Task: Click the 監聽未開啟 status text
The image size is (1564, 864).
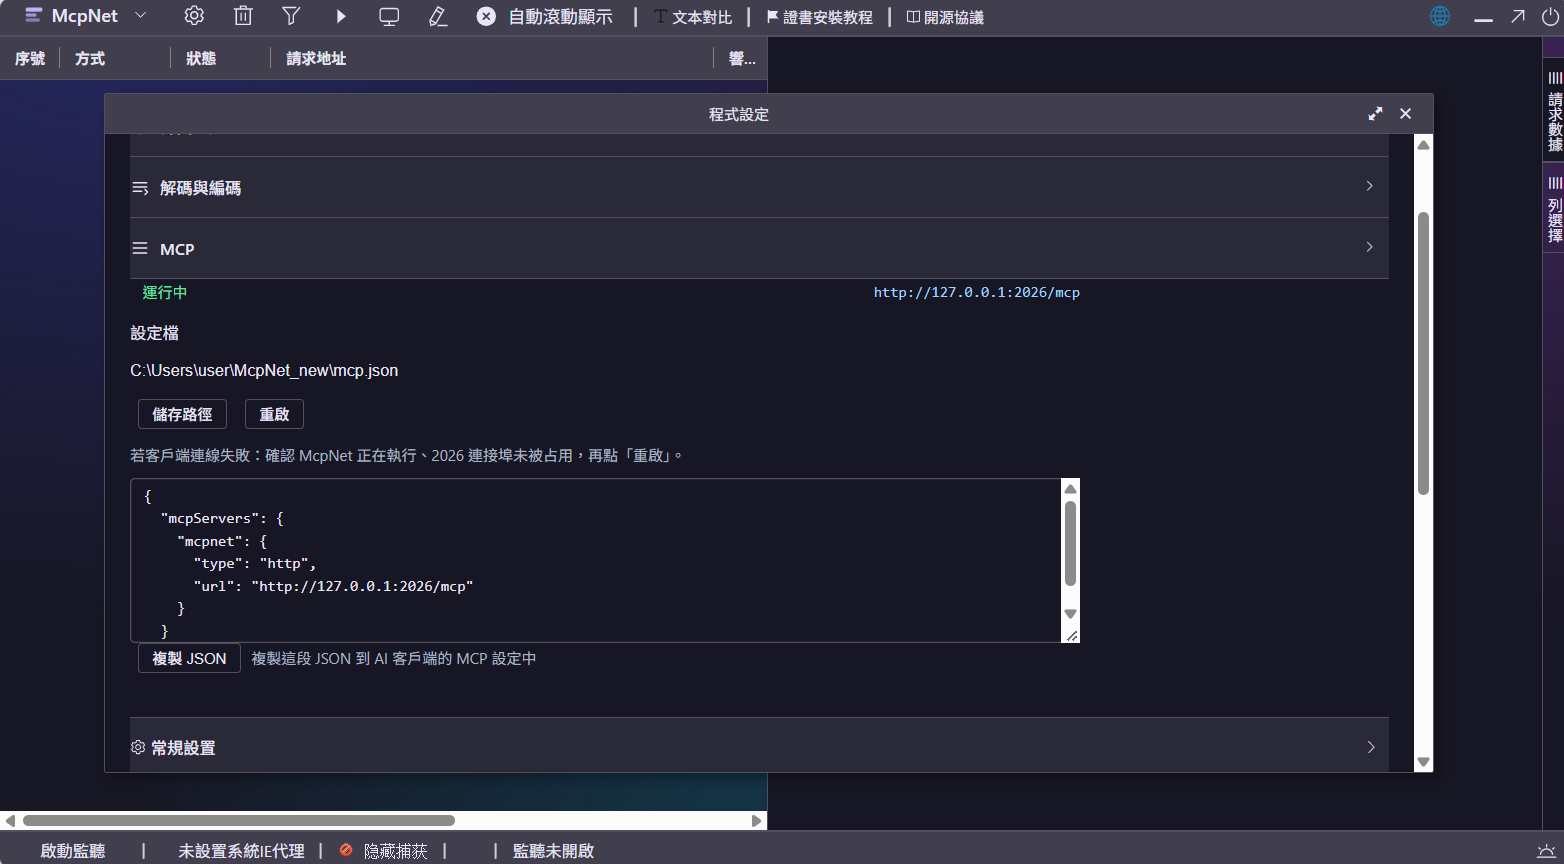Action: point(553,851)
